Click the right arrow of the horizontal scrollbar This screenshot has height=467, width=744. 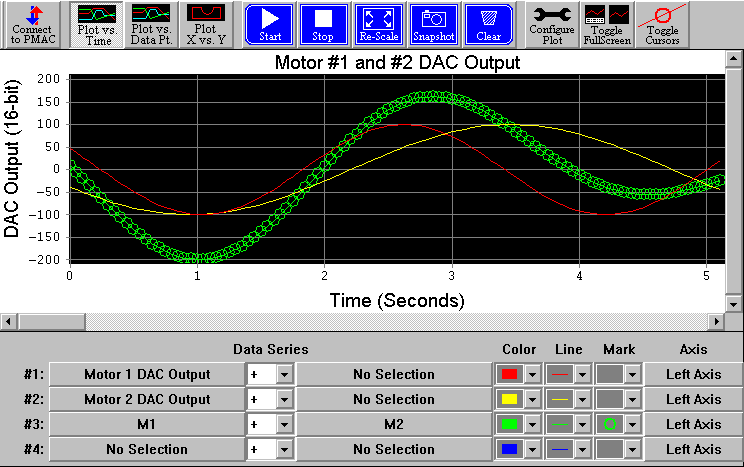click(x=716, y=321)
